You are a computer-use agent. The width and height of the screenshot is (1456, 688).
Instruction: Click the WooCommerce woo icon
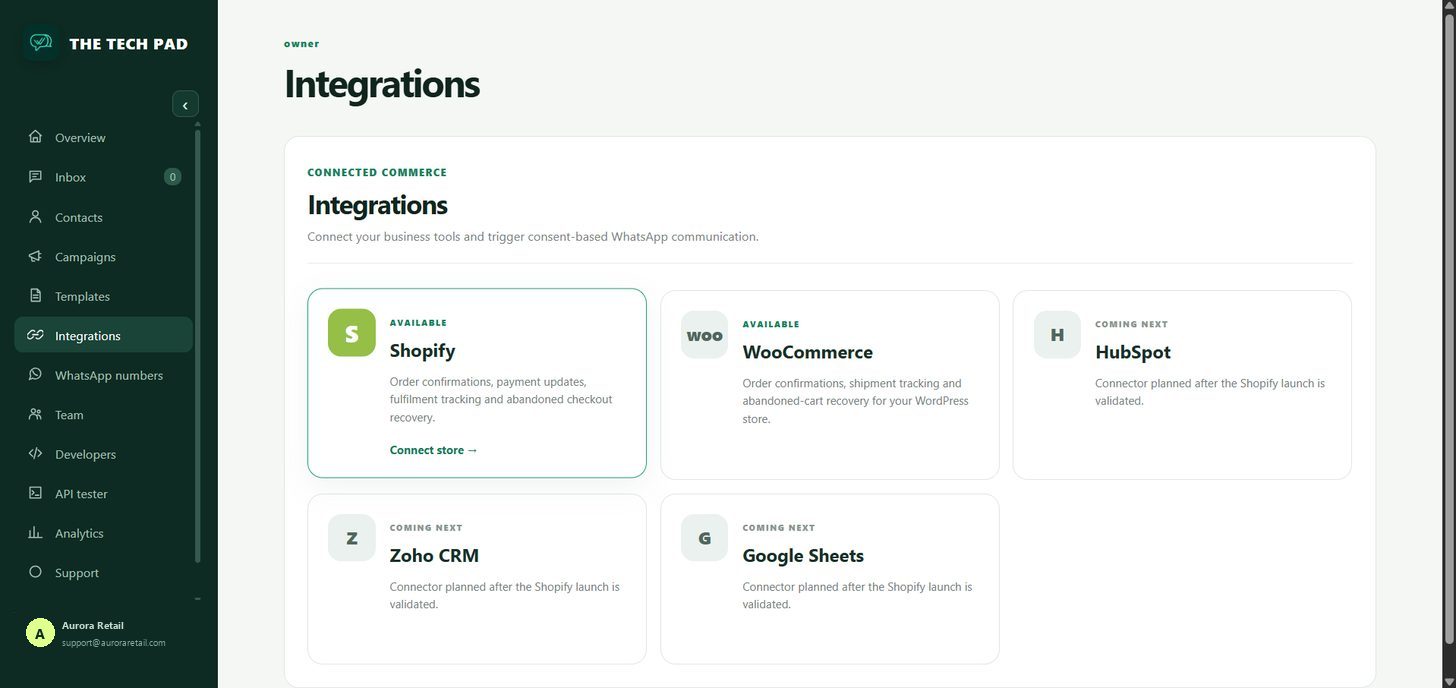pyautogui.click(x=705, y=335)
